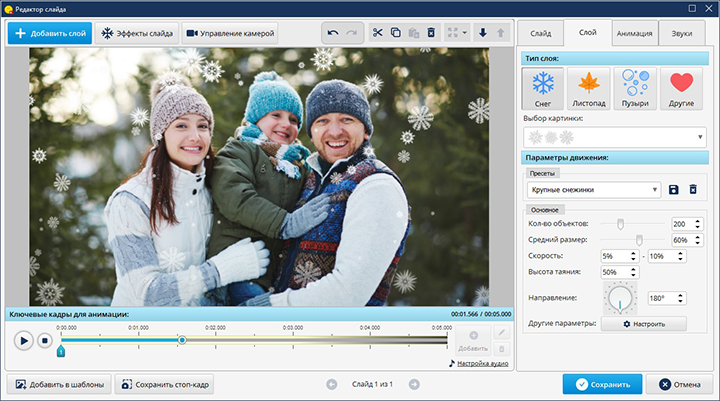Open the fit-size dropdown arrow in toolbar
The width and height of the screenshot is (720, 401).
tap(465, 33)
